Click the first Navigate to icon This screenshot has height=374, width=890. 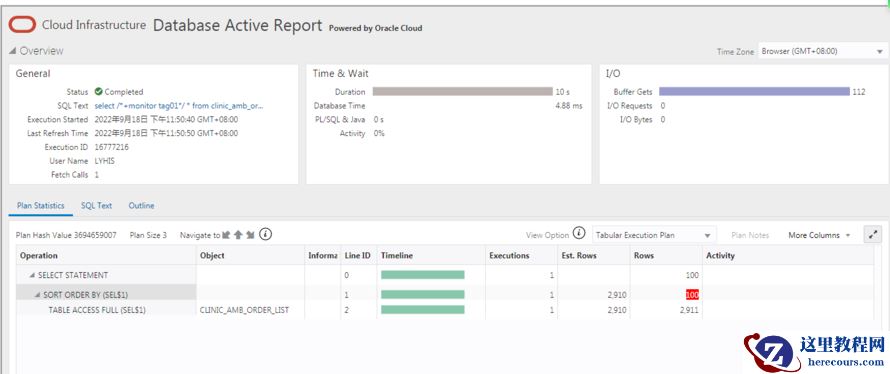[226, 234]
